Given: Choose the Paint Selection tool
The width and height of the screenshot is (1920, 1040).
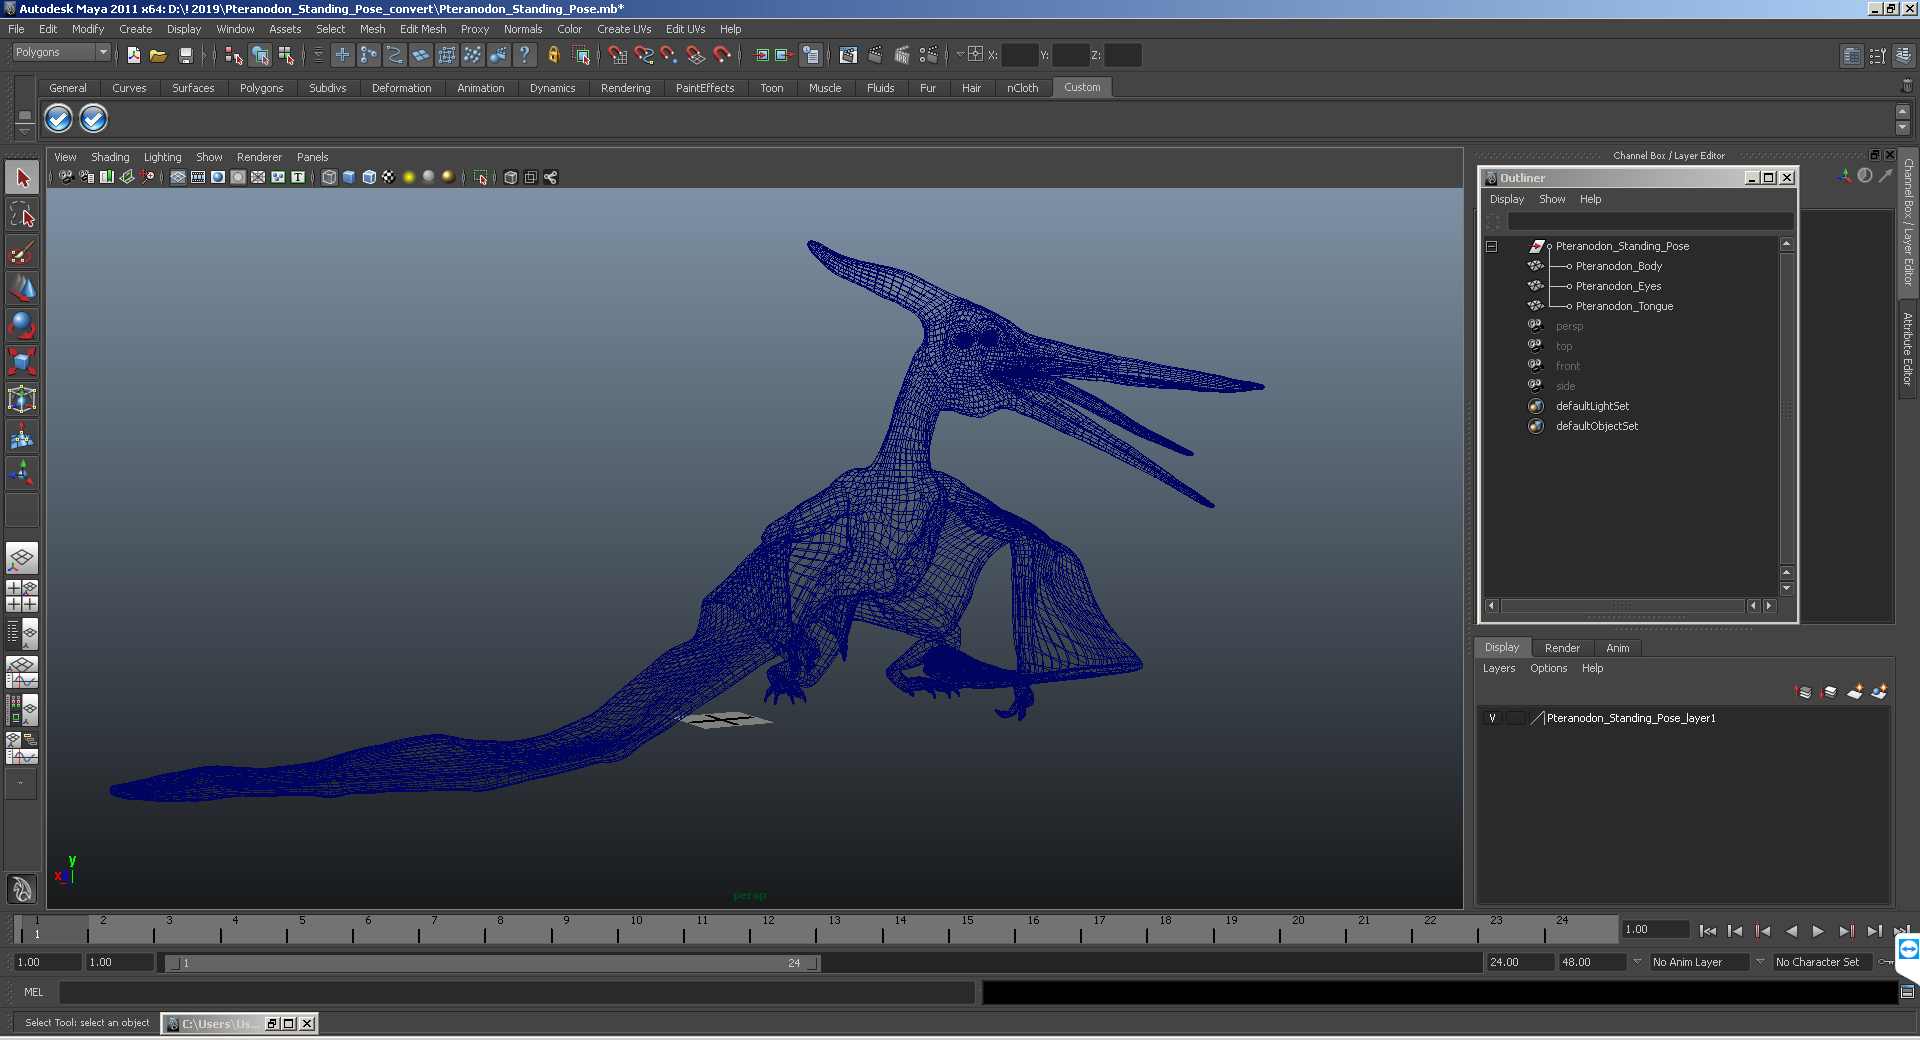Looking at the screenshot, I should pyautogui.click(x=22, y=251).
